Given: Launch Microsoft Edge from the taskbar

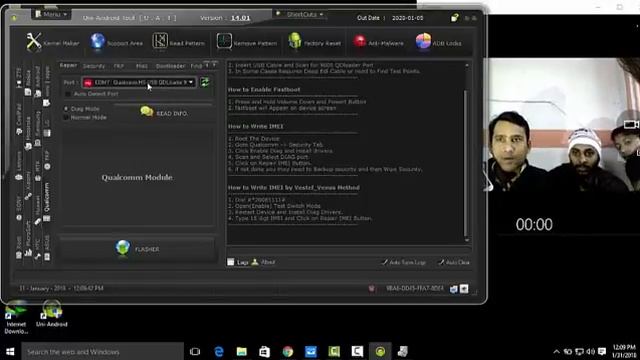Looking at the screenshot, I should click(219, 351).
